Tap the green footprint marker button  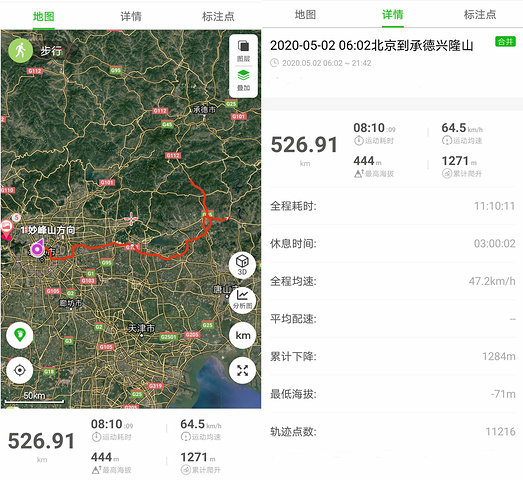click(x=20, y=335)
